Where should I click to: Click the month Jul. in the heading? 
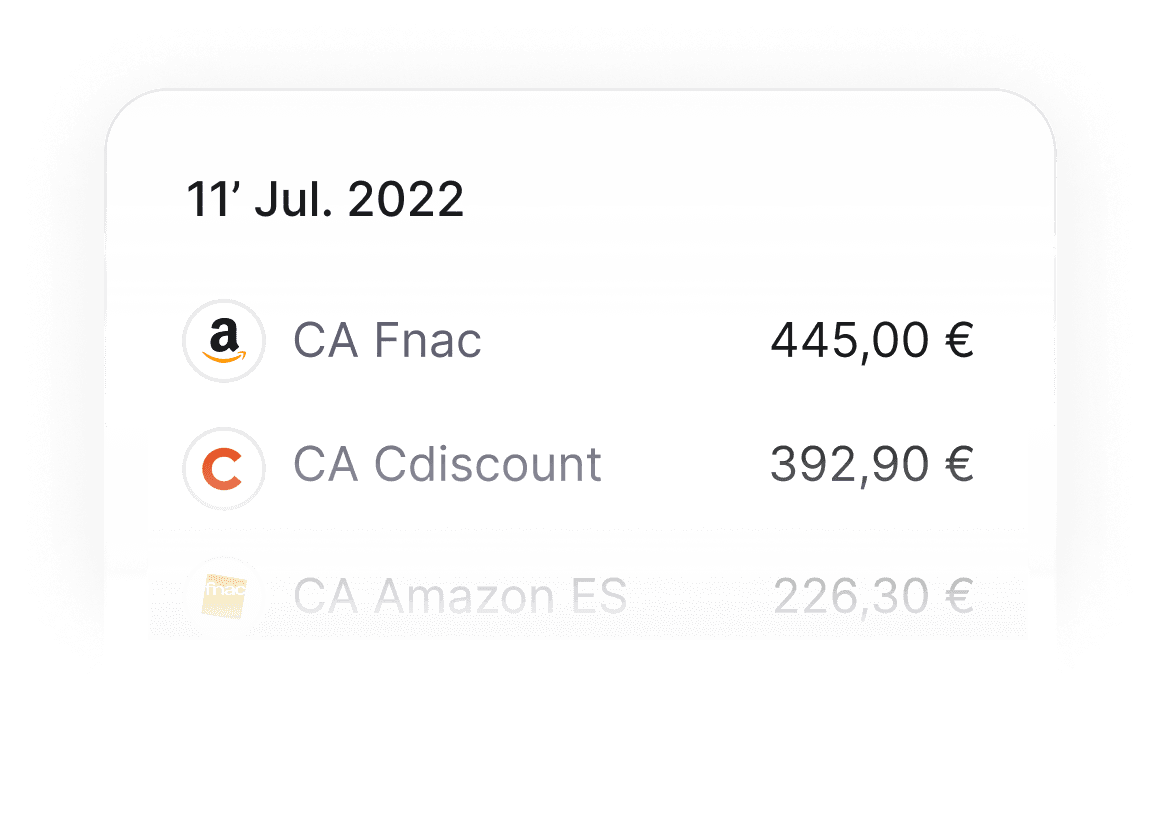[x=293, y=199]
